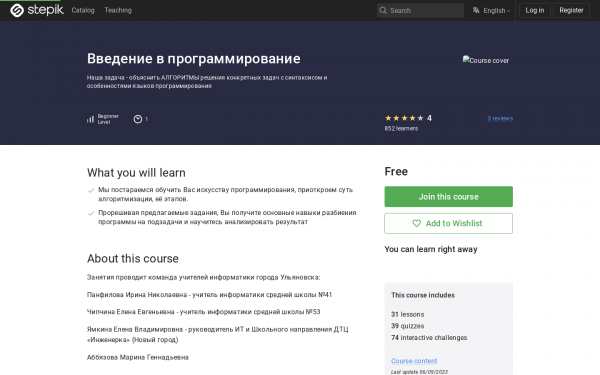Click the Free price label
The image size is (600, 375).
(396, 171)
